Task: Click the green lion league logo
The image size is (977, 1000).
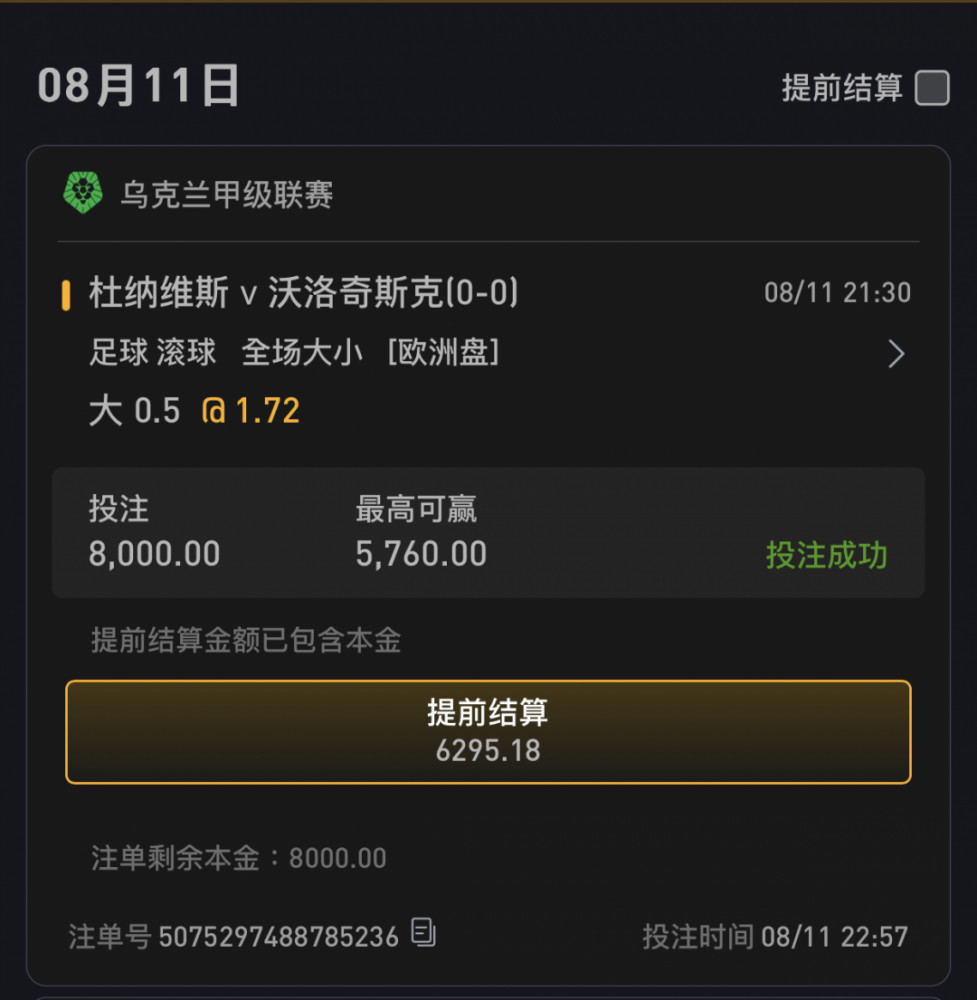Action: 83,192
